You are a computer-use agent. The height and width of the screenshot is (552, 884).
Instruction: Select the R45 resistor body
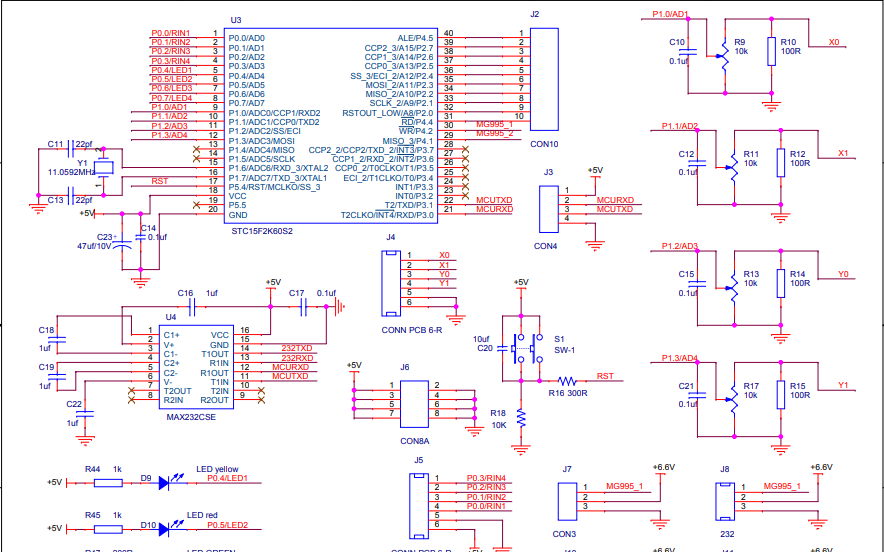[108, 529]
